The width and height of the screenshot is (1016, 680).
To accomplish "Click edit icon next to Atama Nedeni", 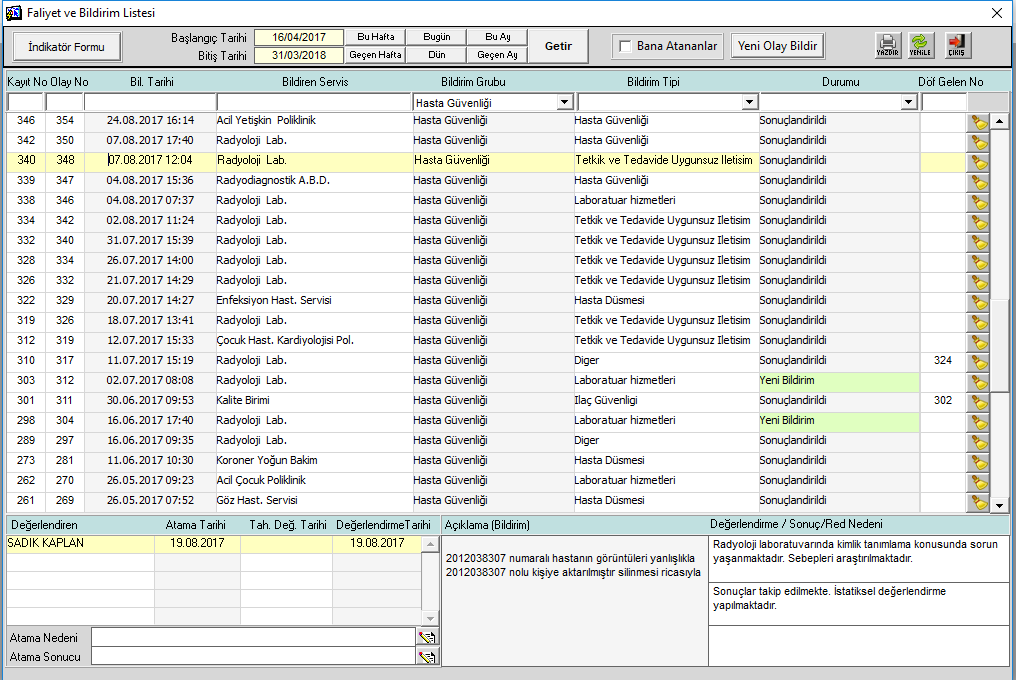I will [x=427, y=637].
